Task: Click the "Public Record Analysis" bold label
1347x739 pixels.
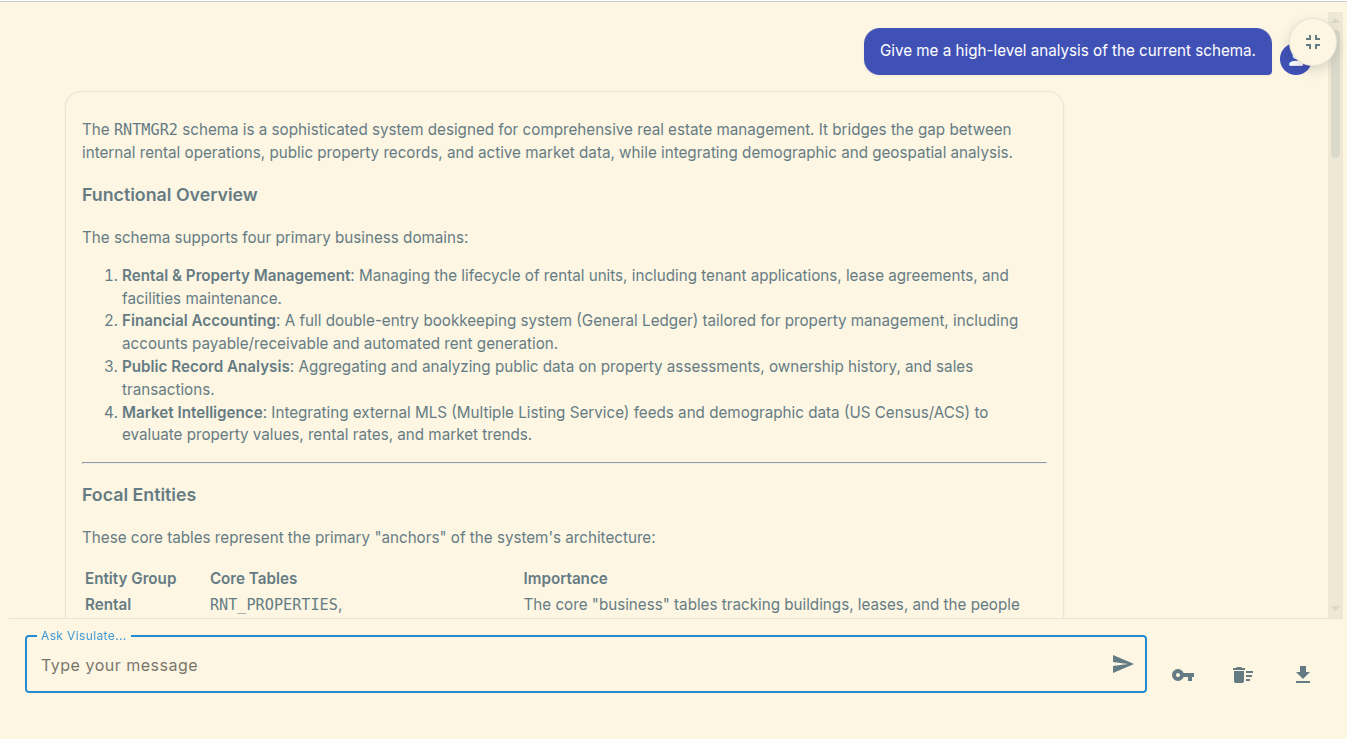Action: coord(206,367)
